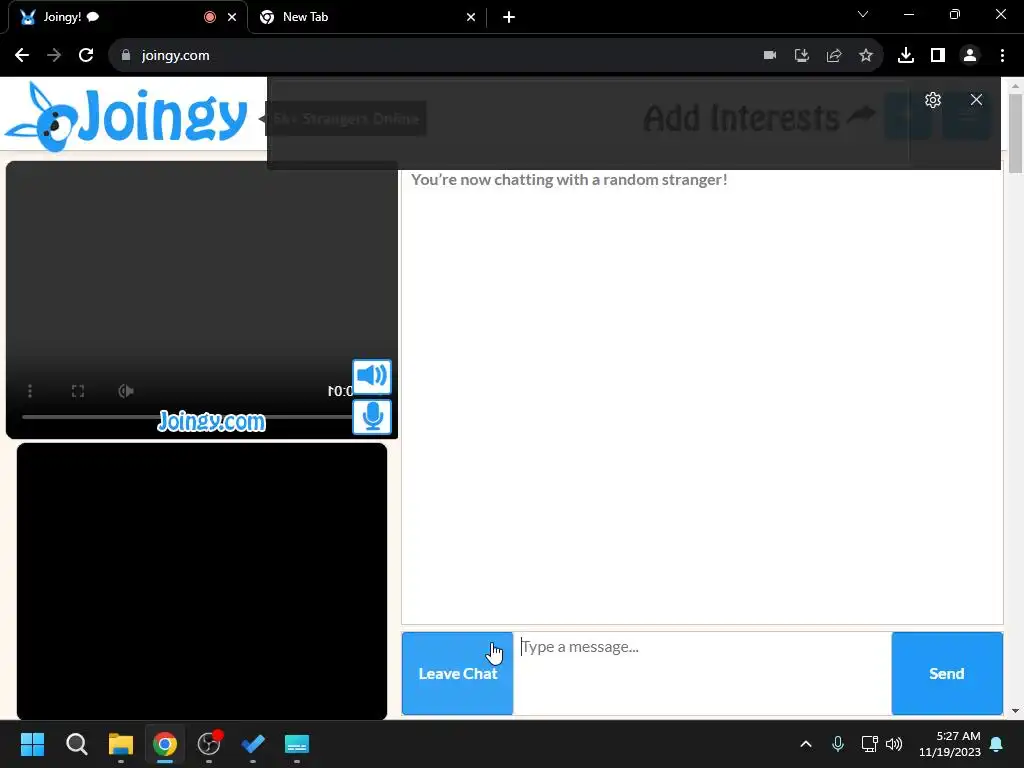1024x768 pixels.
Task: Open Chrome downloads
Action: (x=906, y=56)
